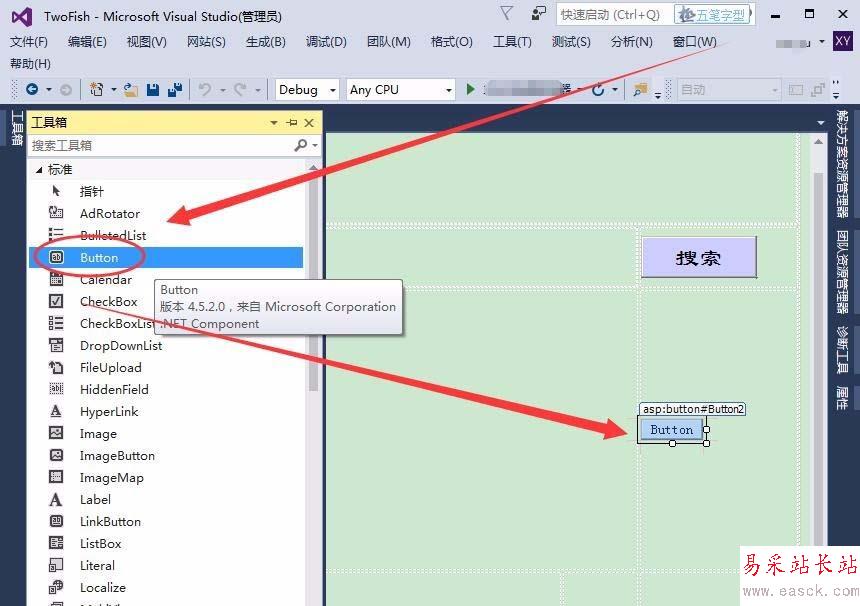Click the Navigate Backward toolbar icon
This screenshot has height=606, width=860.
click(32, 89)
